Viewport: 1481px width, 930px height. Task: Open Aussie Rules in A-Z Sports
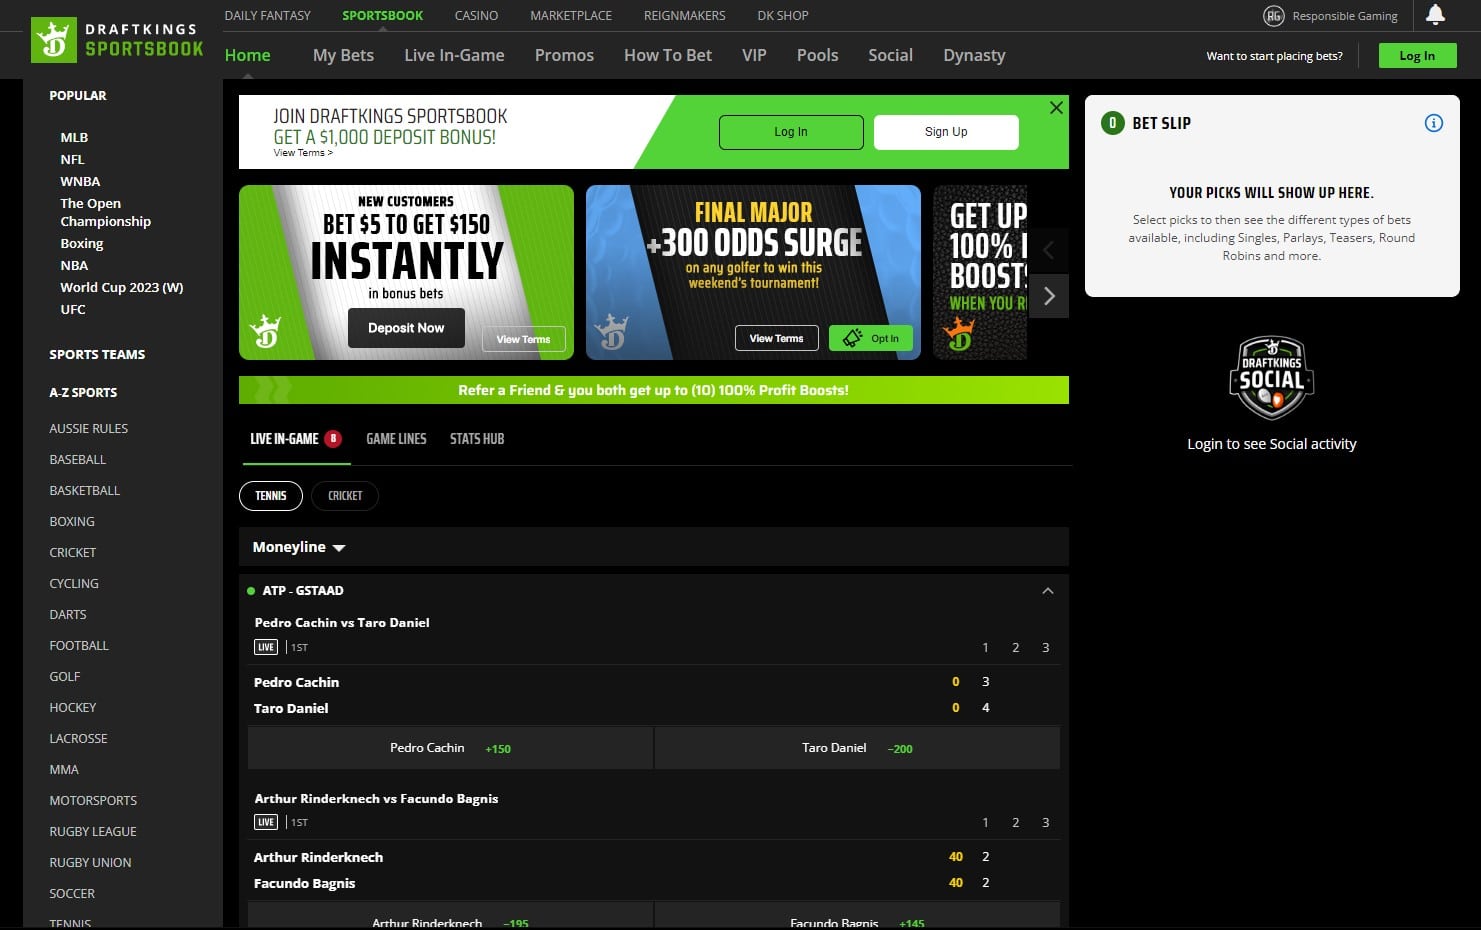pyautogui.click(x=89, y=428)
